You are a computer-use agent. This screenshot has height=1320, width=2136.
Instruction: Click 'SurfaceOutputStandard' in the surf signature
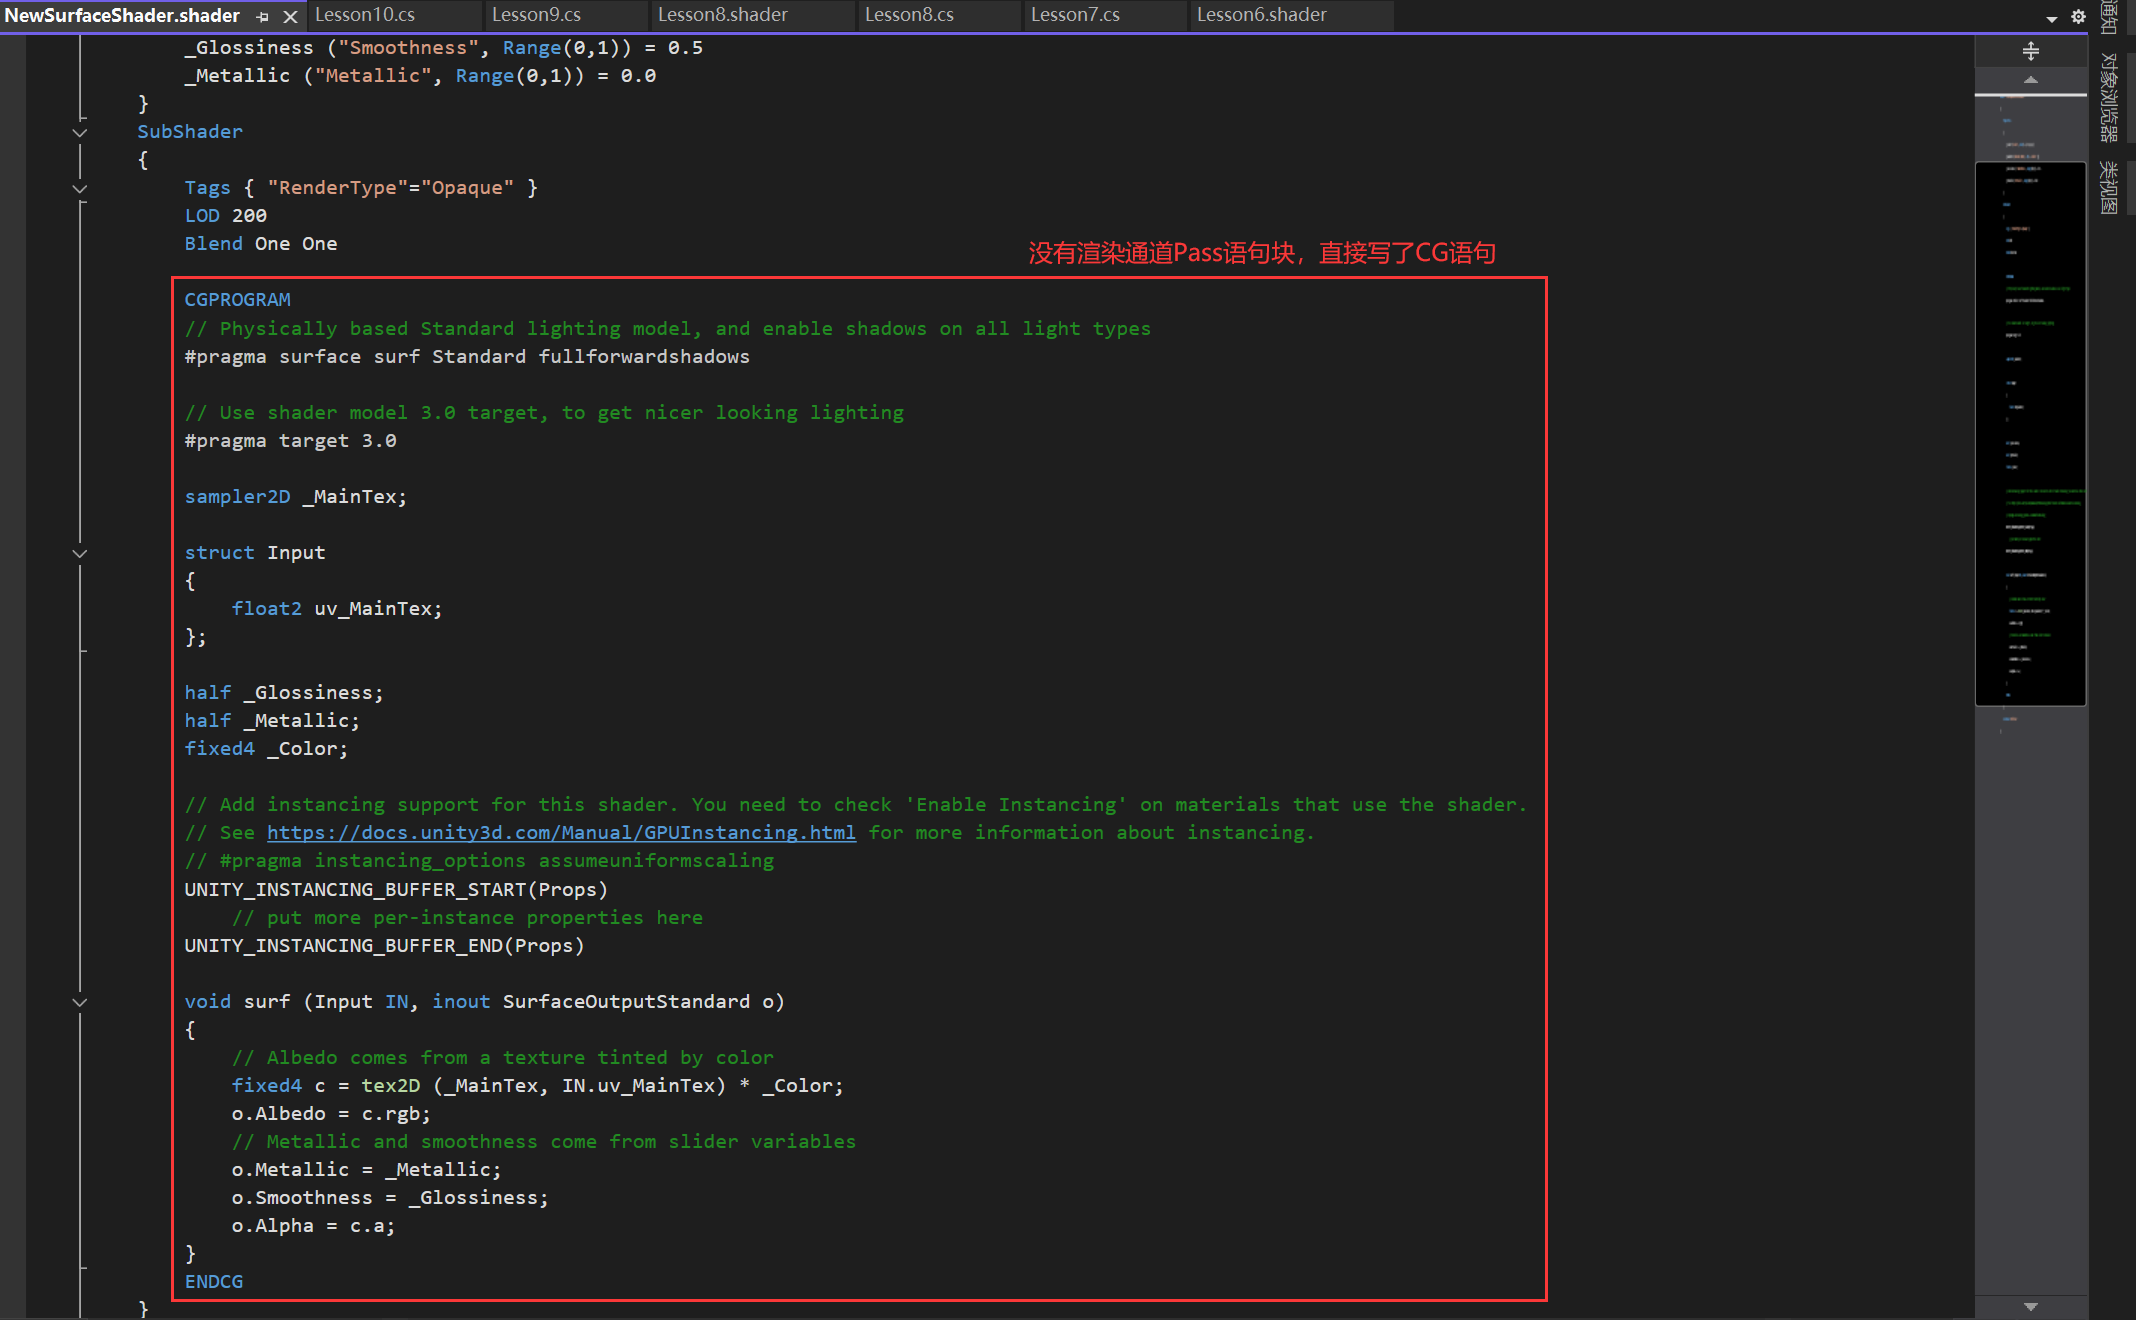pyautogui.click(x=626, y=1002)
